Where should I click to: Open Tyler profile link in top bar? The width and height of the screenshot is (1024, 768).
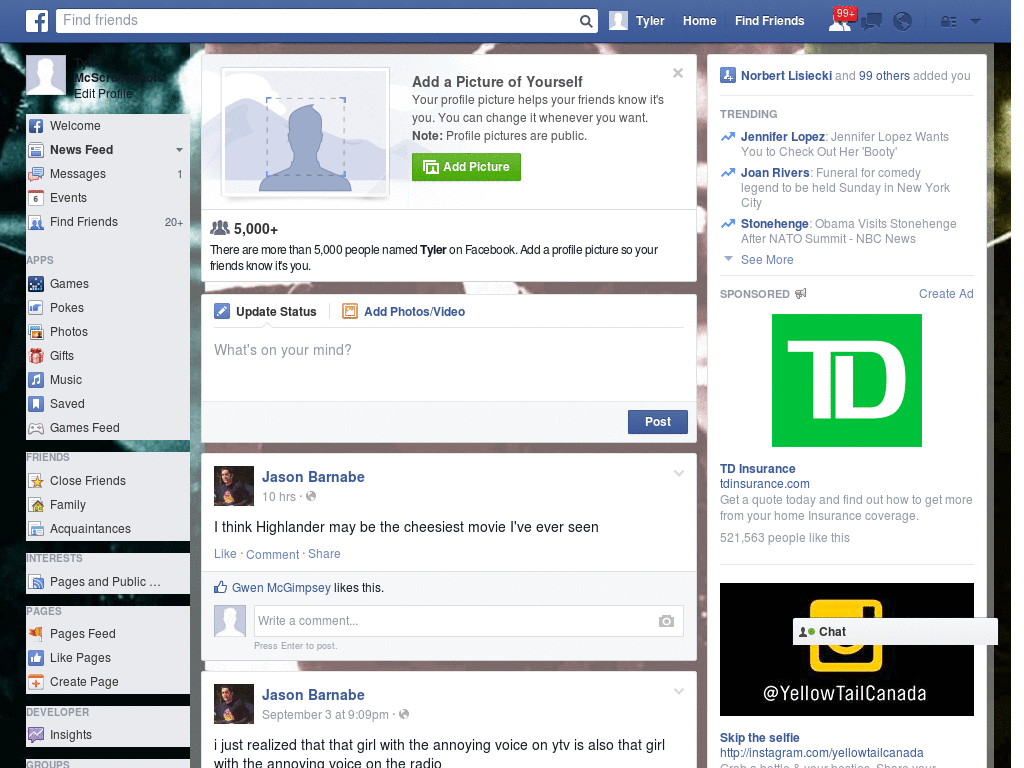coord(637,21)
